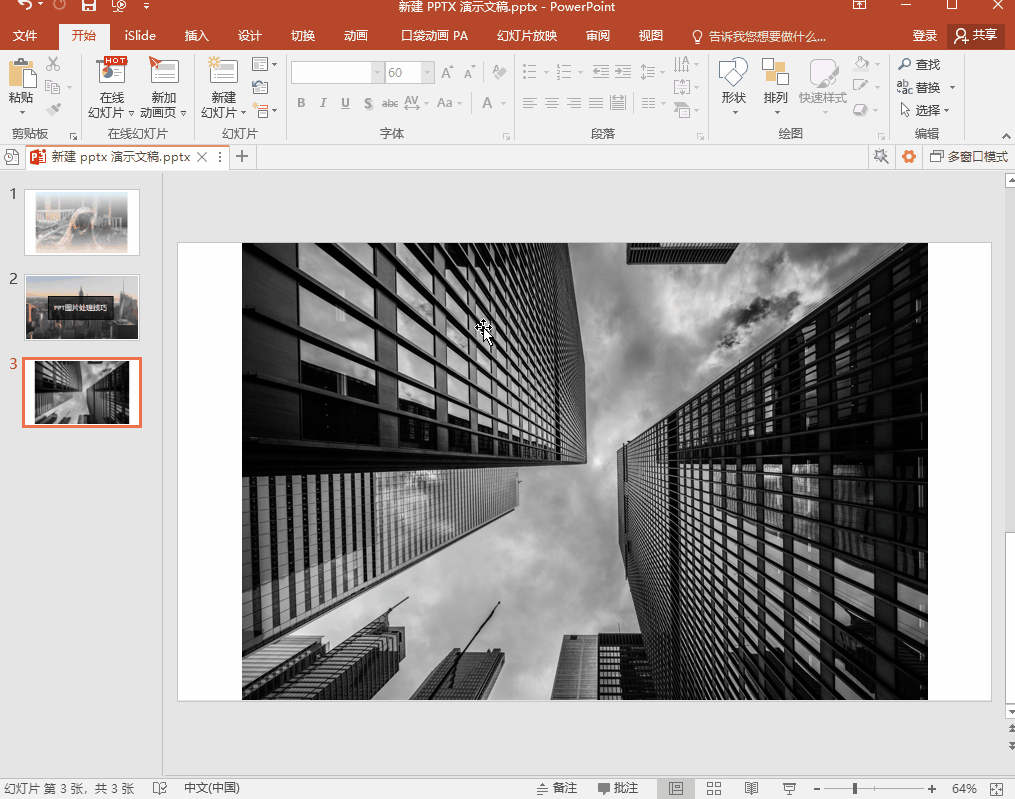Switch to the iSlide ribbon tab
1015x799 pixels.
point(140,36)
